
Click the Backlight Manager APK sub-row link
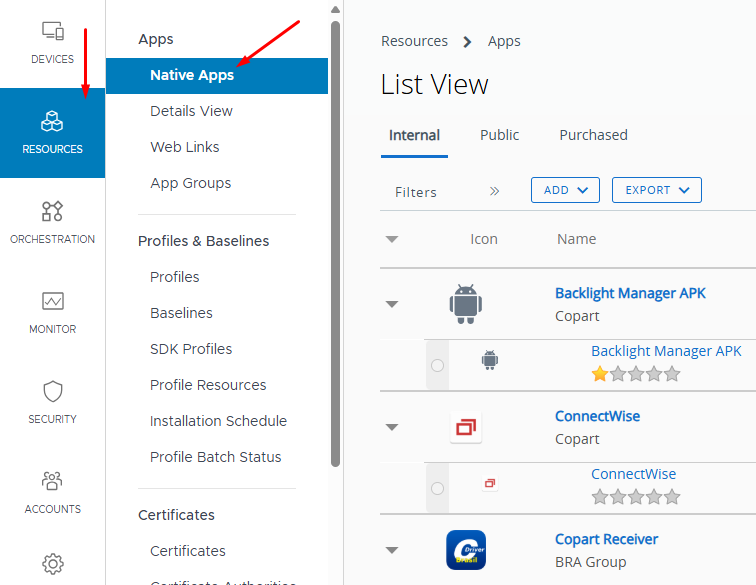pyautogui.click(x=666, y=351)
